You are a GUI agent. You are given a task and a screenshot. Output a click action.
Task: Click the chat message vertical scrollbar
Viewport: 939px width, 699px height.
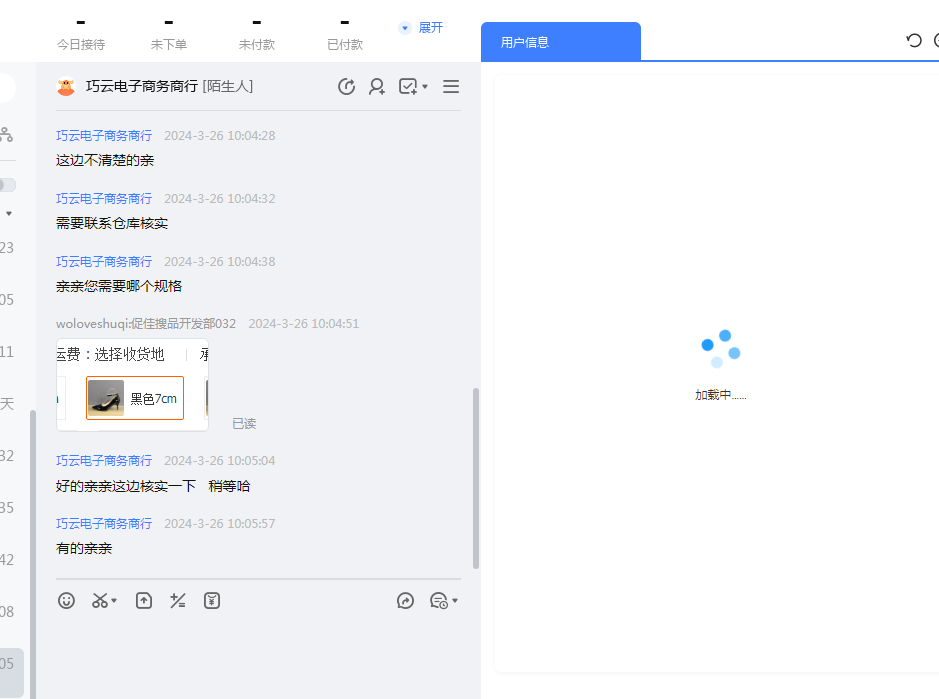click(x=475, y=478)
